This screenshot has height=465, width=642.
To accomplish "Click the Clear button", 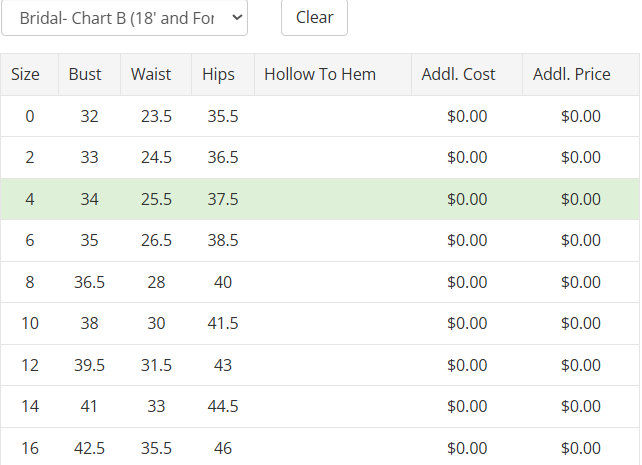I will 314,18.
